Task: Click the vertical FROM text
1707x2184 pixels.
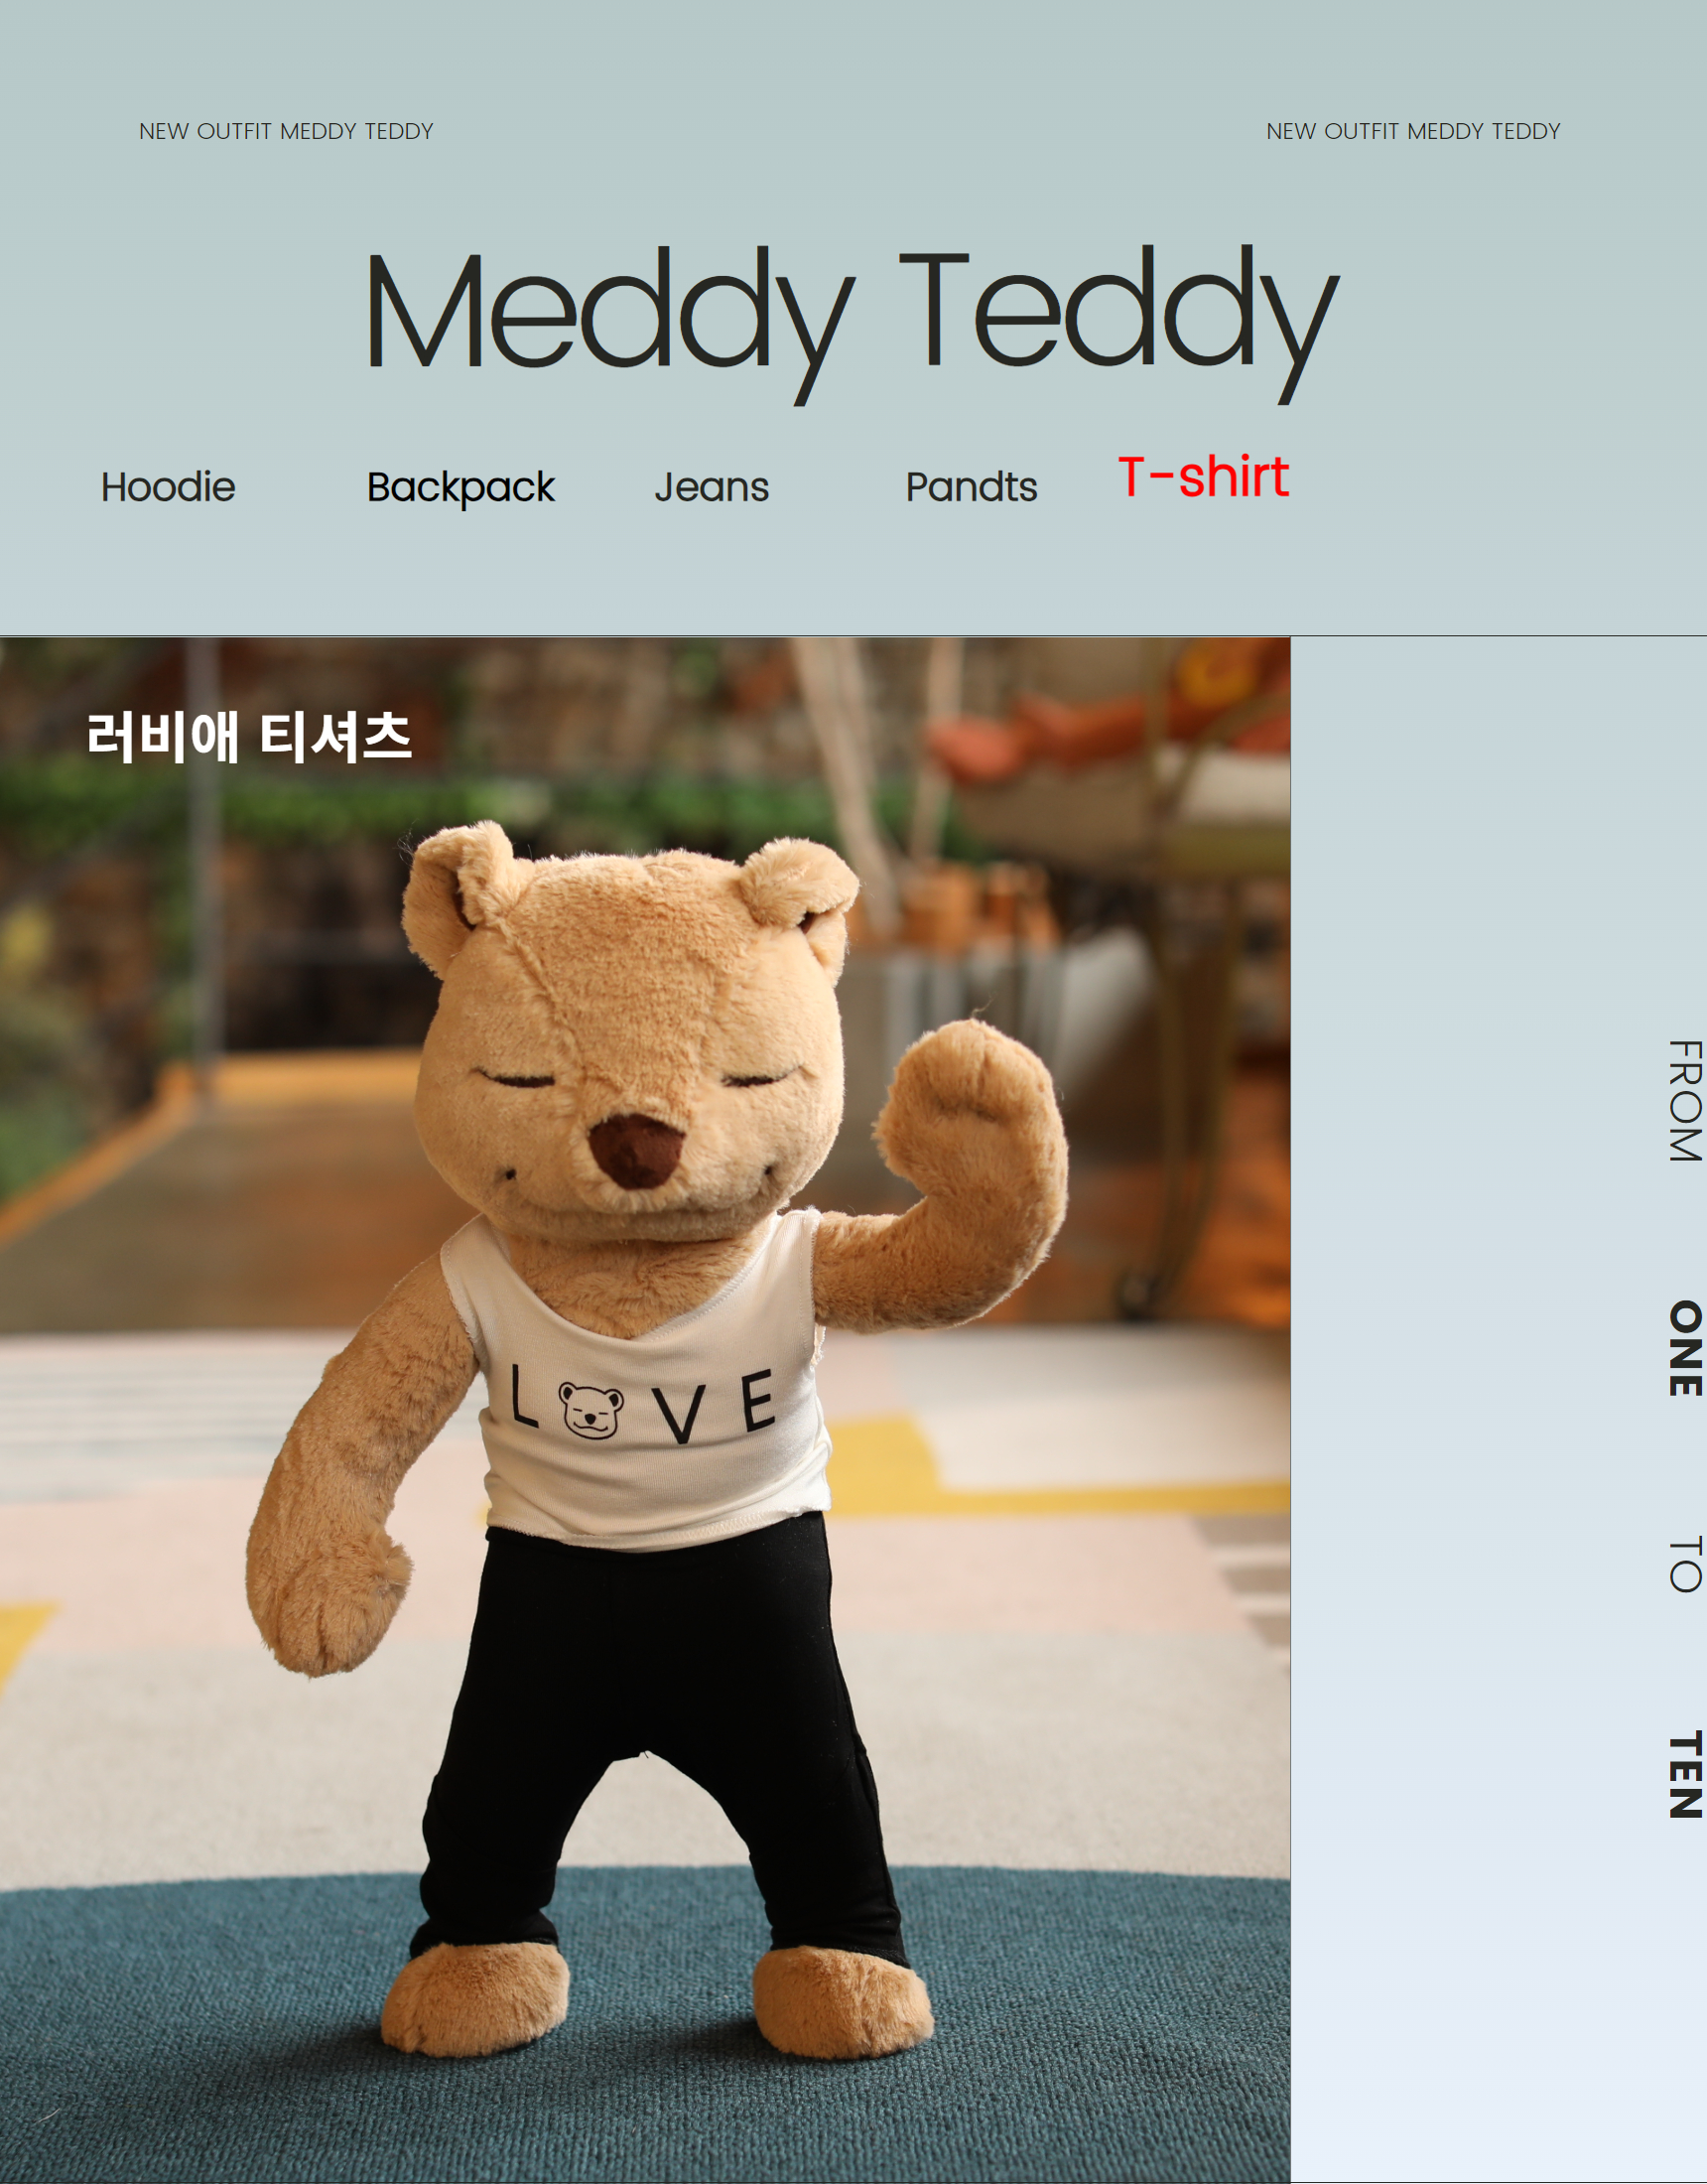Action: pos(1685,1101)
